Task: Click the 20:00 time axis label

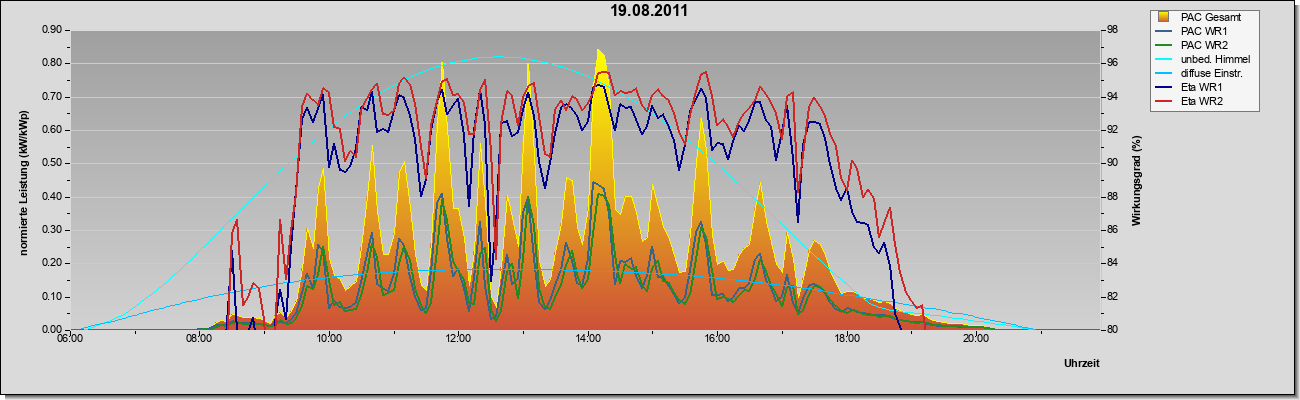Action: [976, 339]
